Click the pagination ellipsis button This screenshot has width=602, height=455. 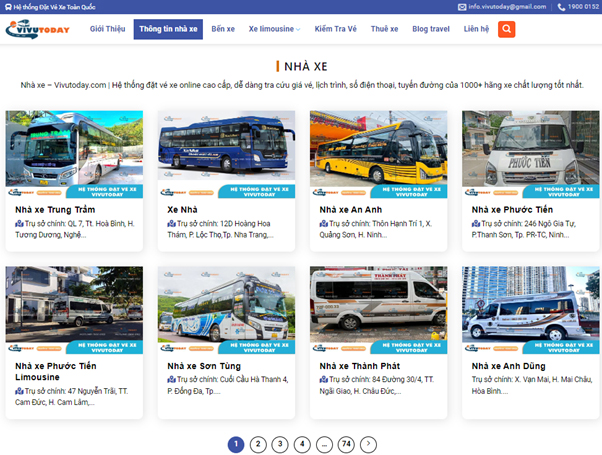(324, 444)
